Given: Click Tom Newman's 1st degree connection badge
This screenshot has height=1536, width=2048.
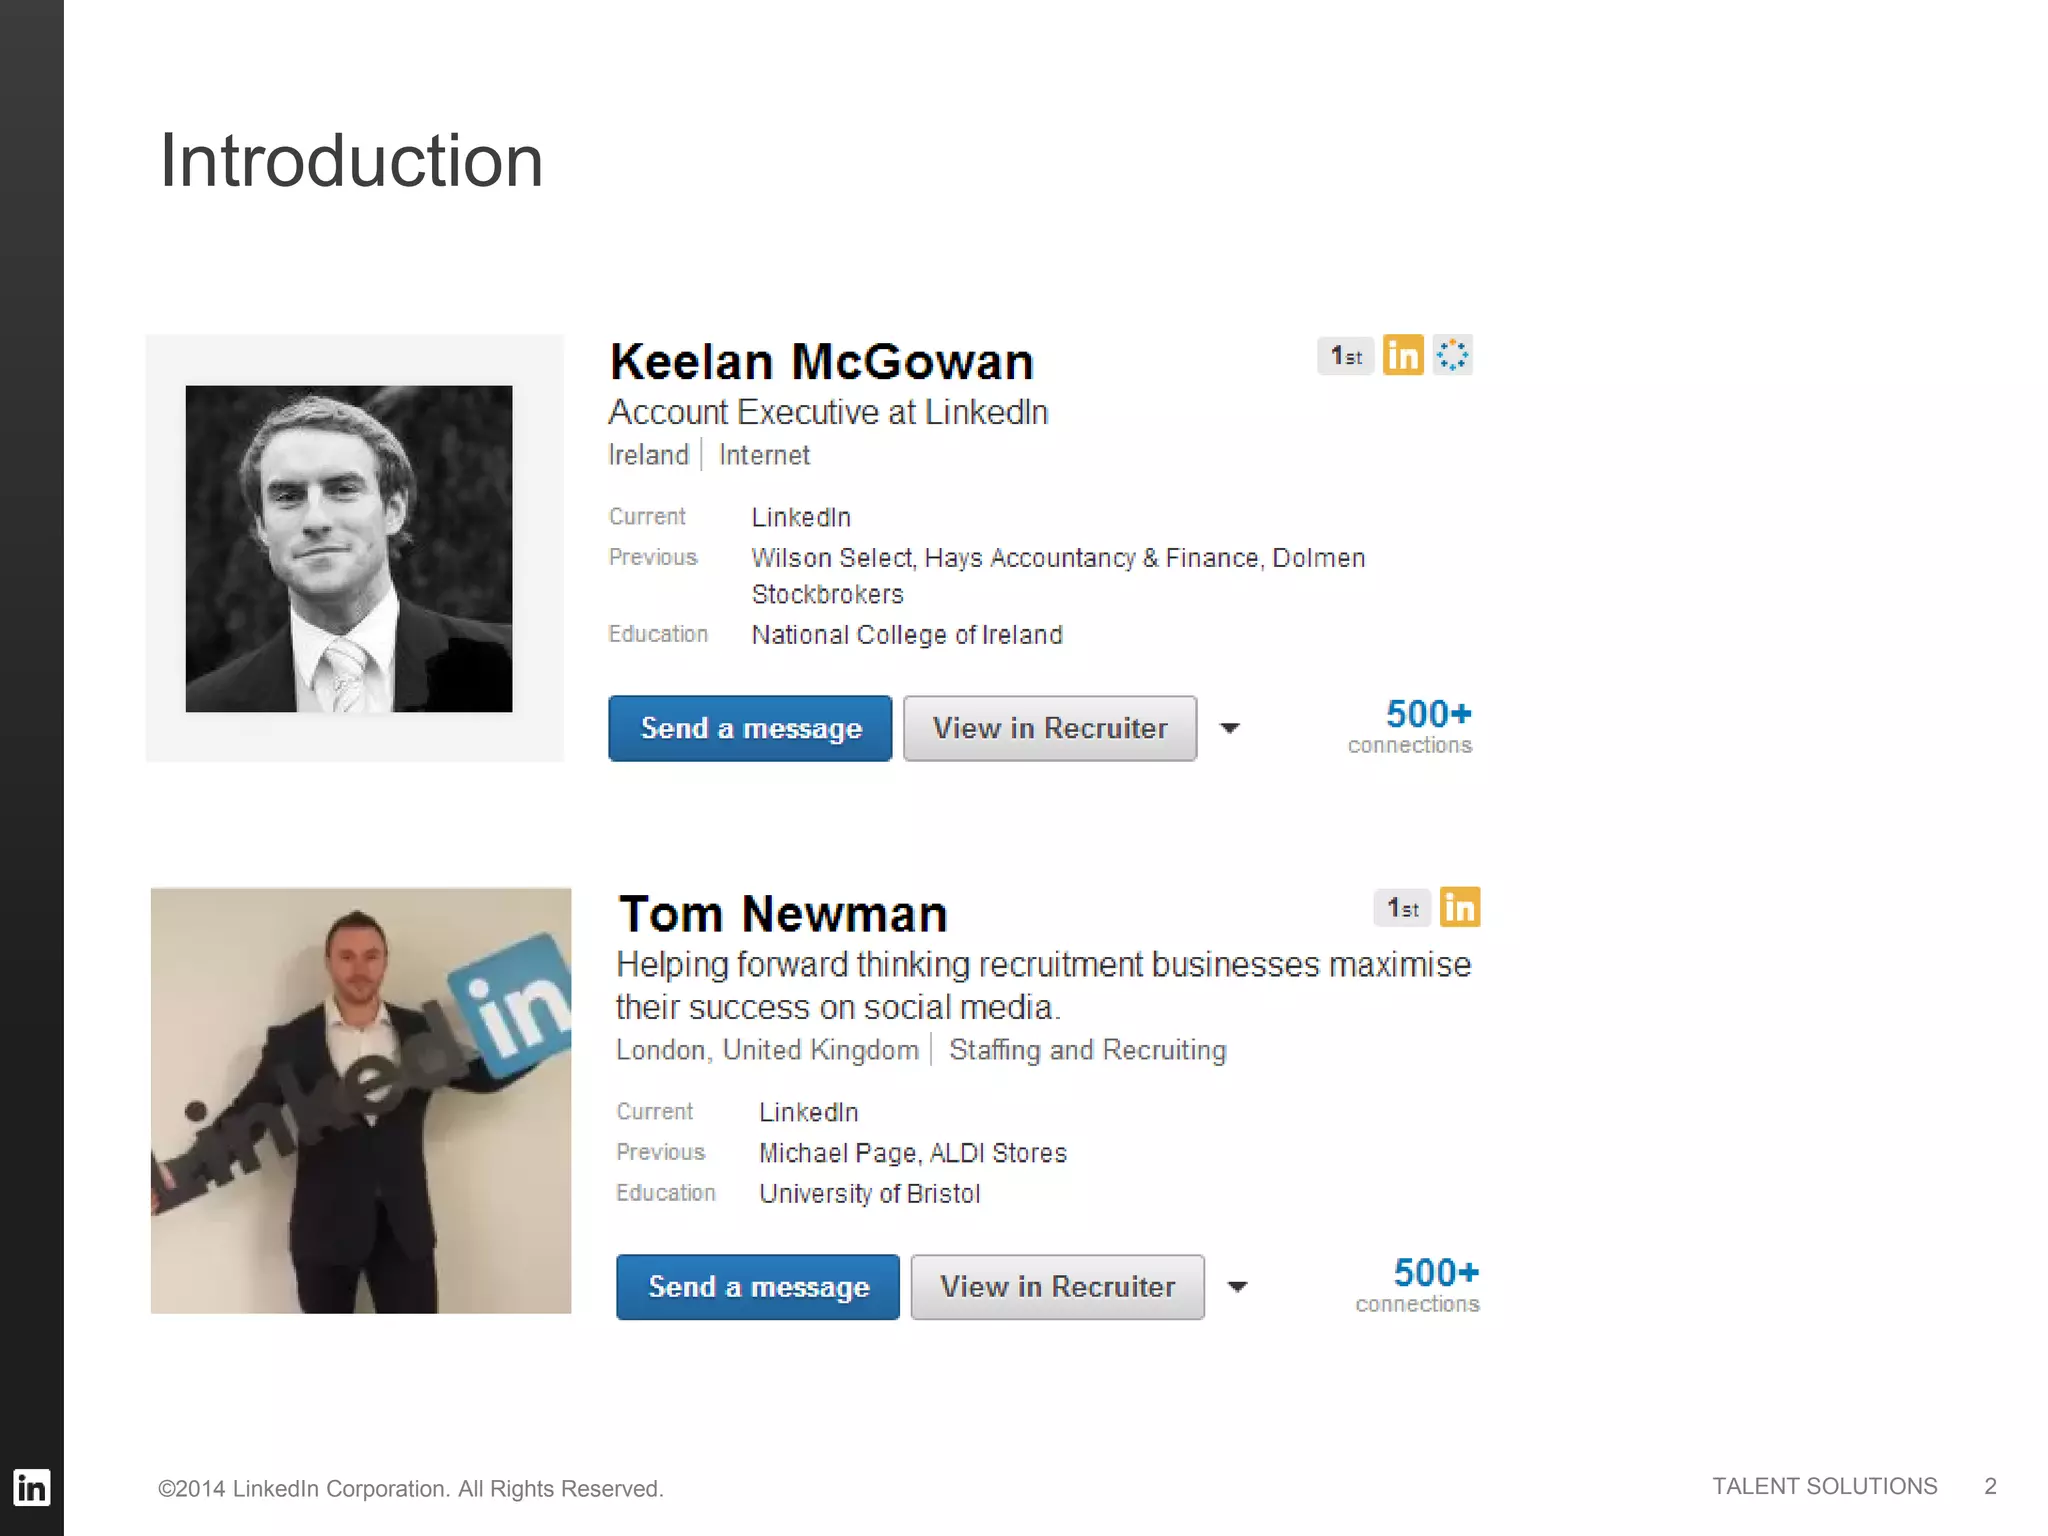Looking at the screenshot, I should click(1402, 908).
